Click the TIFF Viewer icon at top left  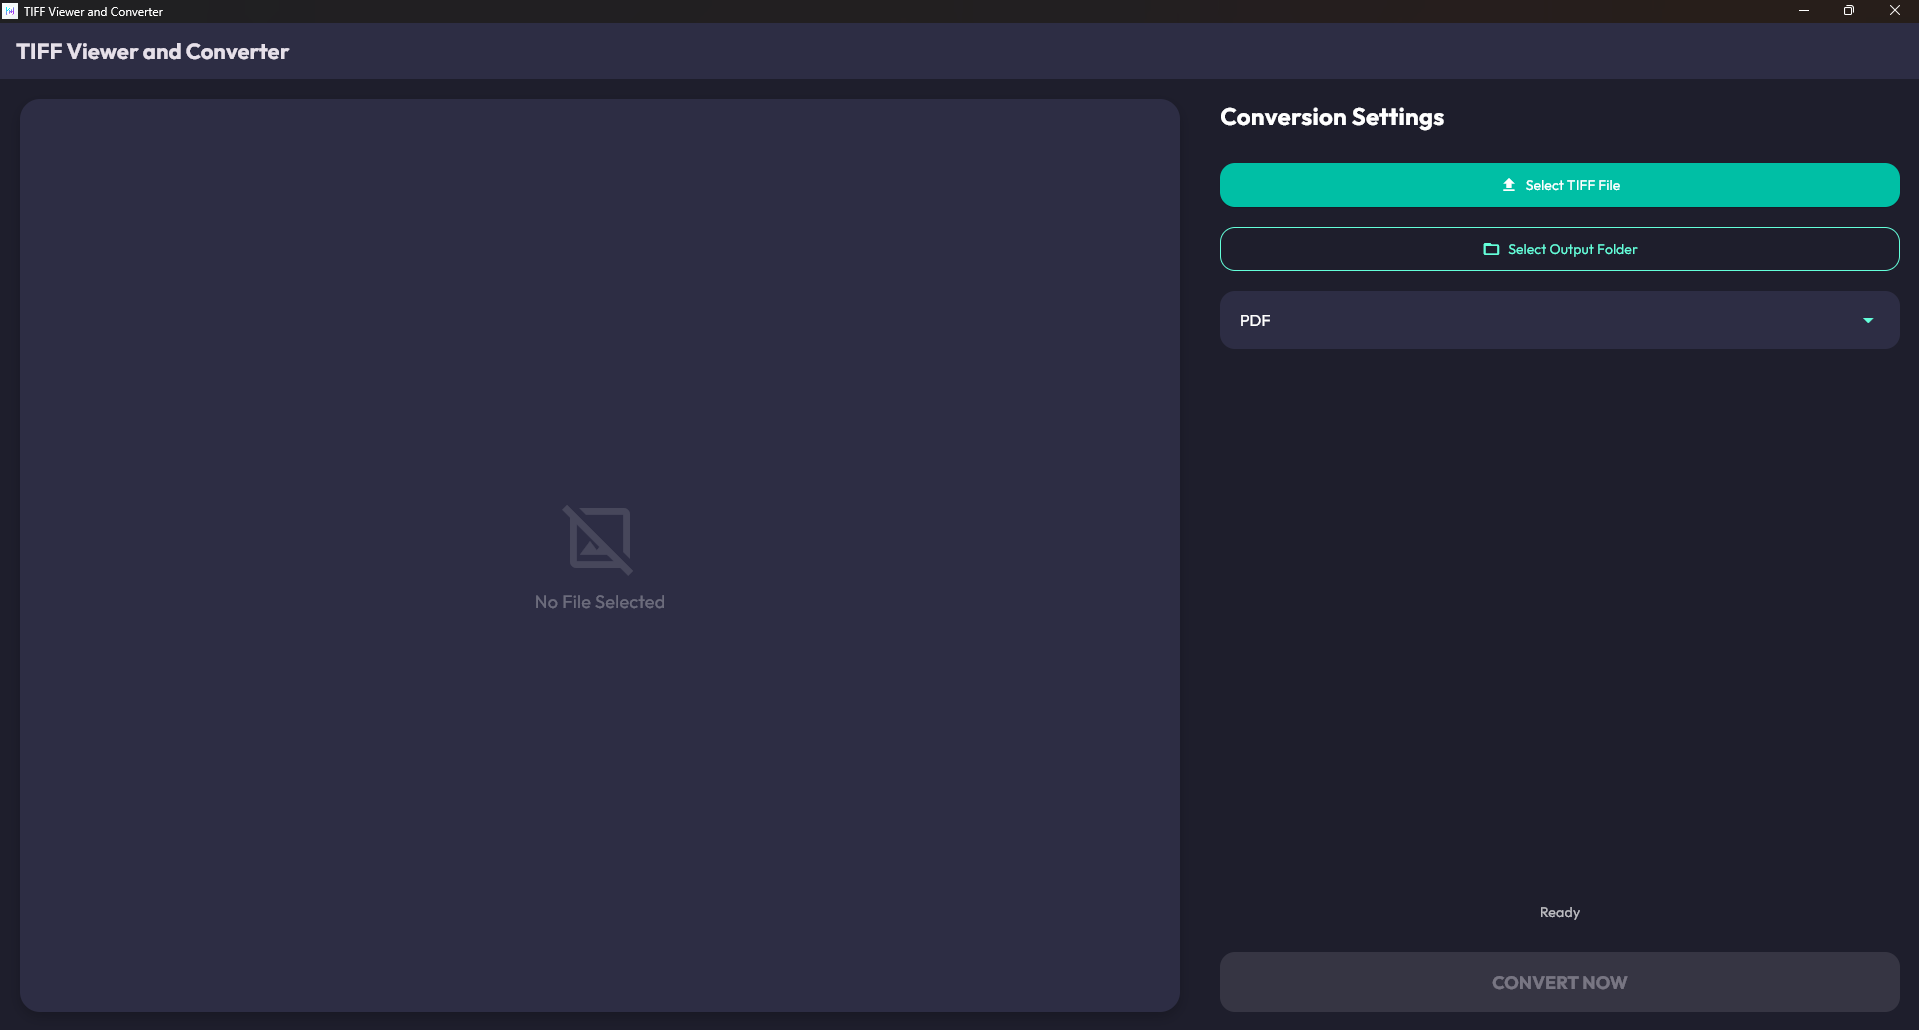click(x=10, y=11)
